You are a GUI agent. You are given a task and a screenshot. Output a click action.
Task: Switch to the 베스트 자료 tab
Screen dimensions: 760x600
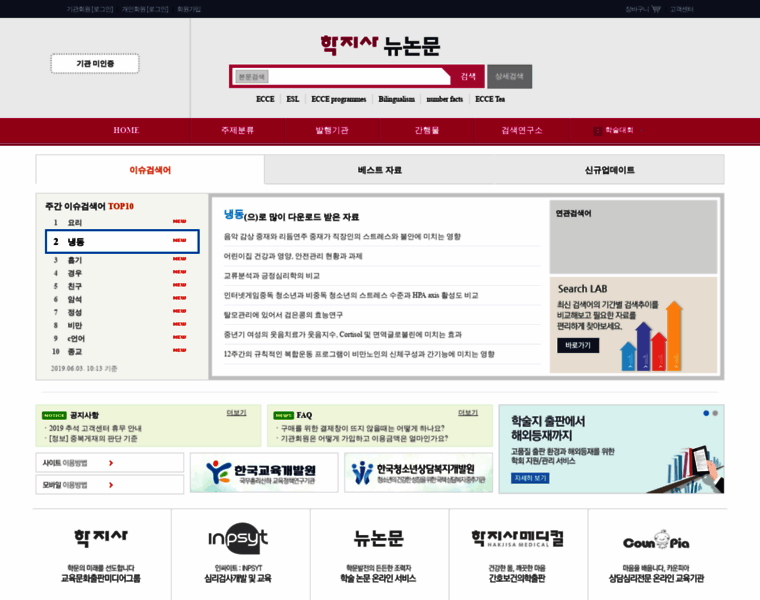coord(380,170)
